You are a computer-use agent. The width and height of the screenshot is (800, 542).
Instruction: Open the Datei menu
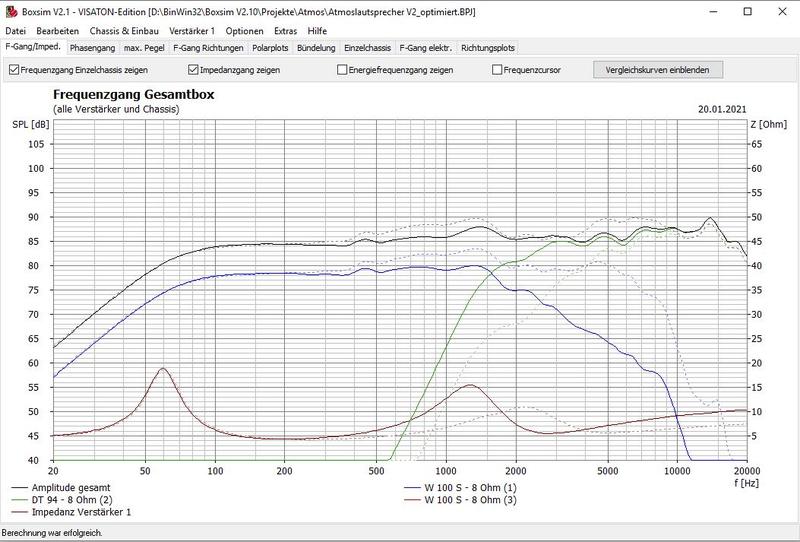[x=16, y=31]
